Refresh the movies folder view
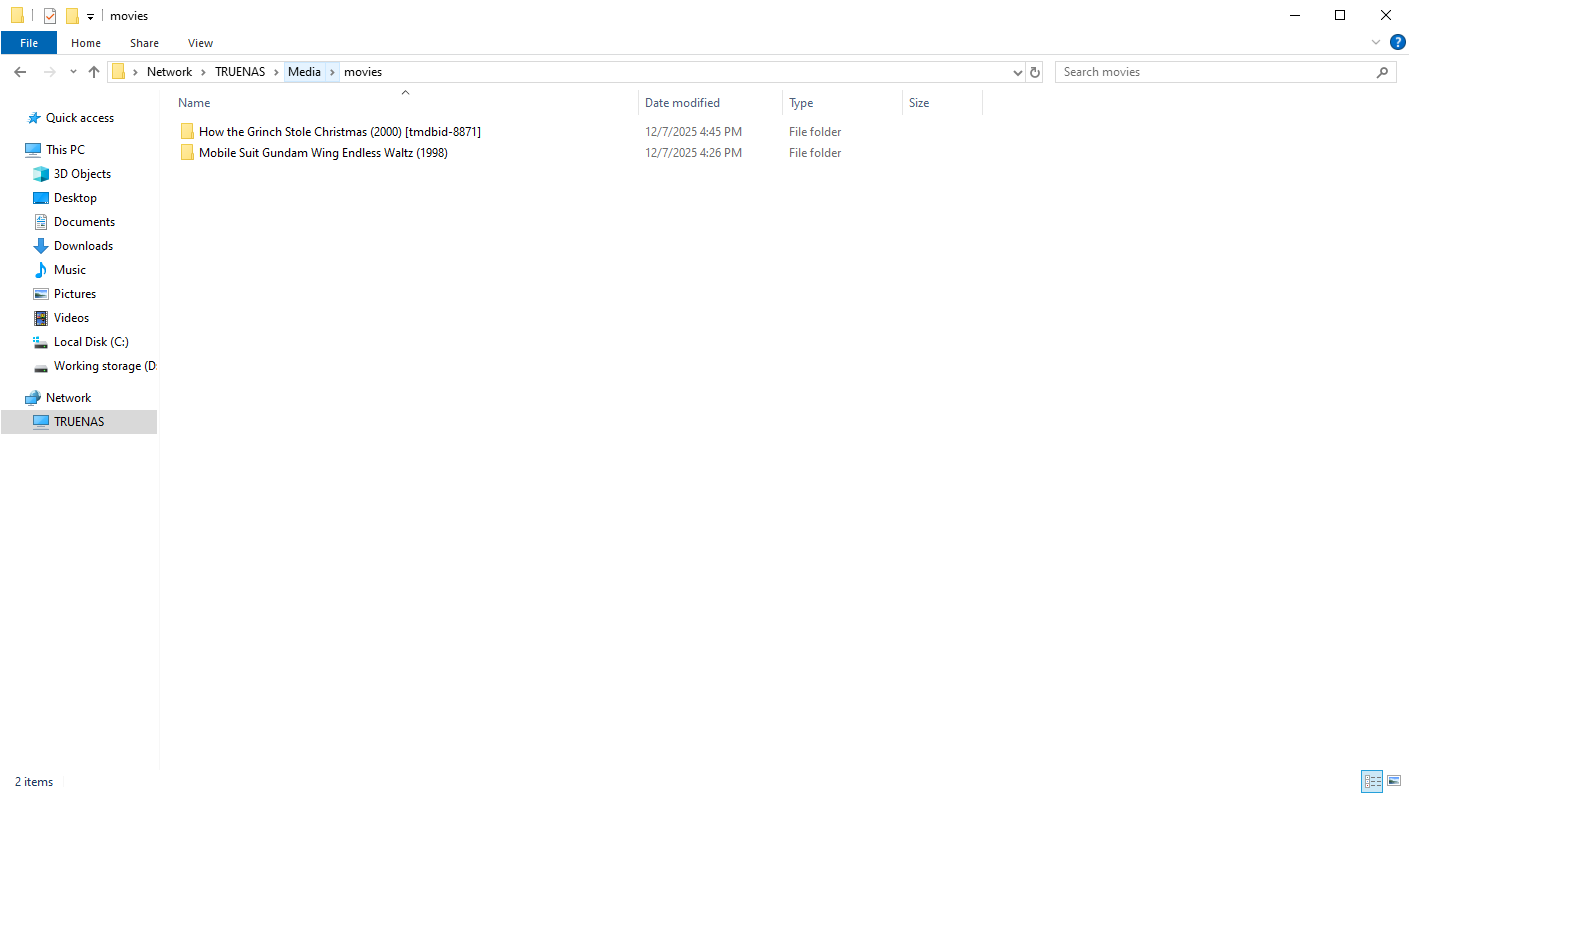The image size is (1592, 928). (1035, 72)
